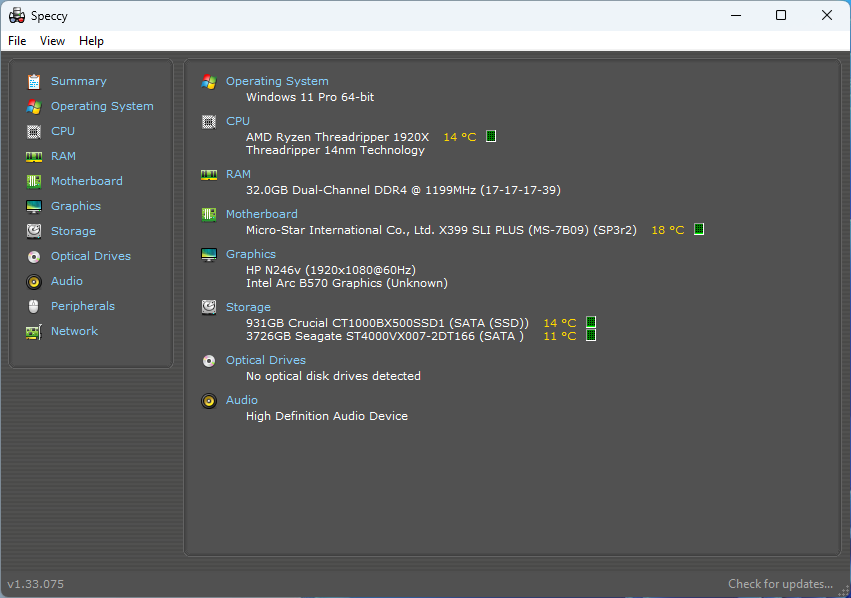This screenshot has width=851, height=598.
Task: Click the Storage heading link in main panel
Action: [x=248, y=307]
